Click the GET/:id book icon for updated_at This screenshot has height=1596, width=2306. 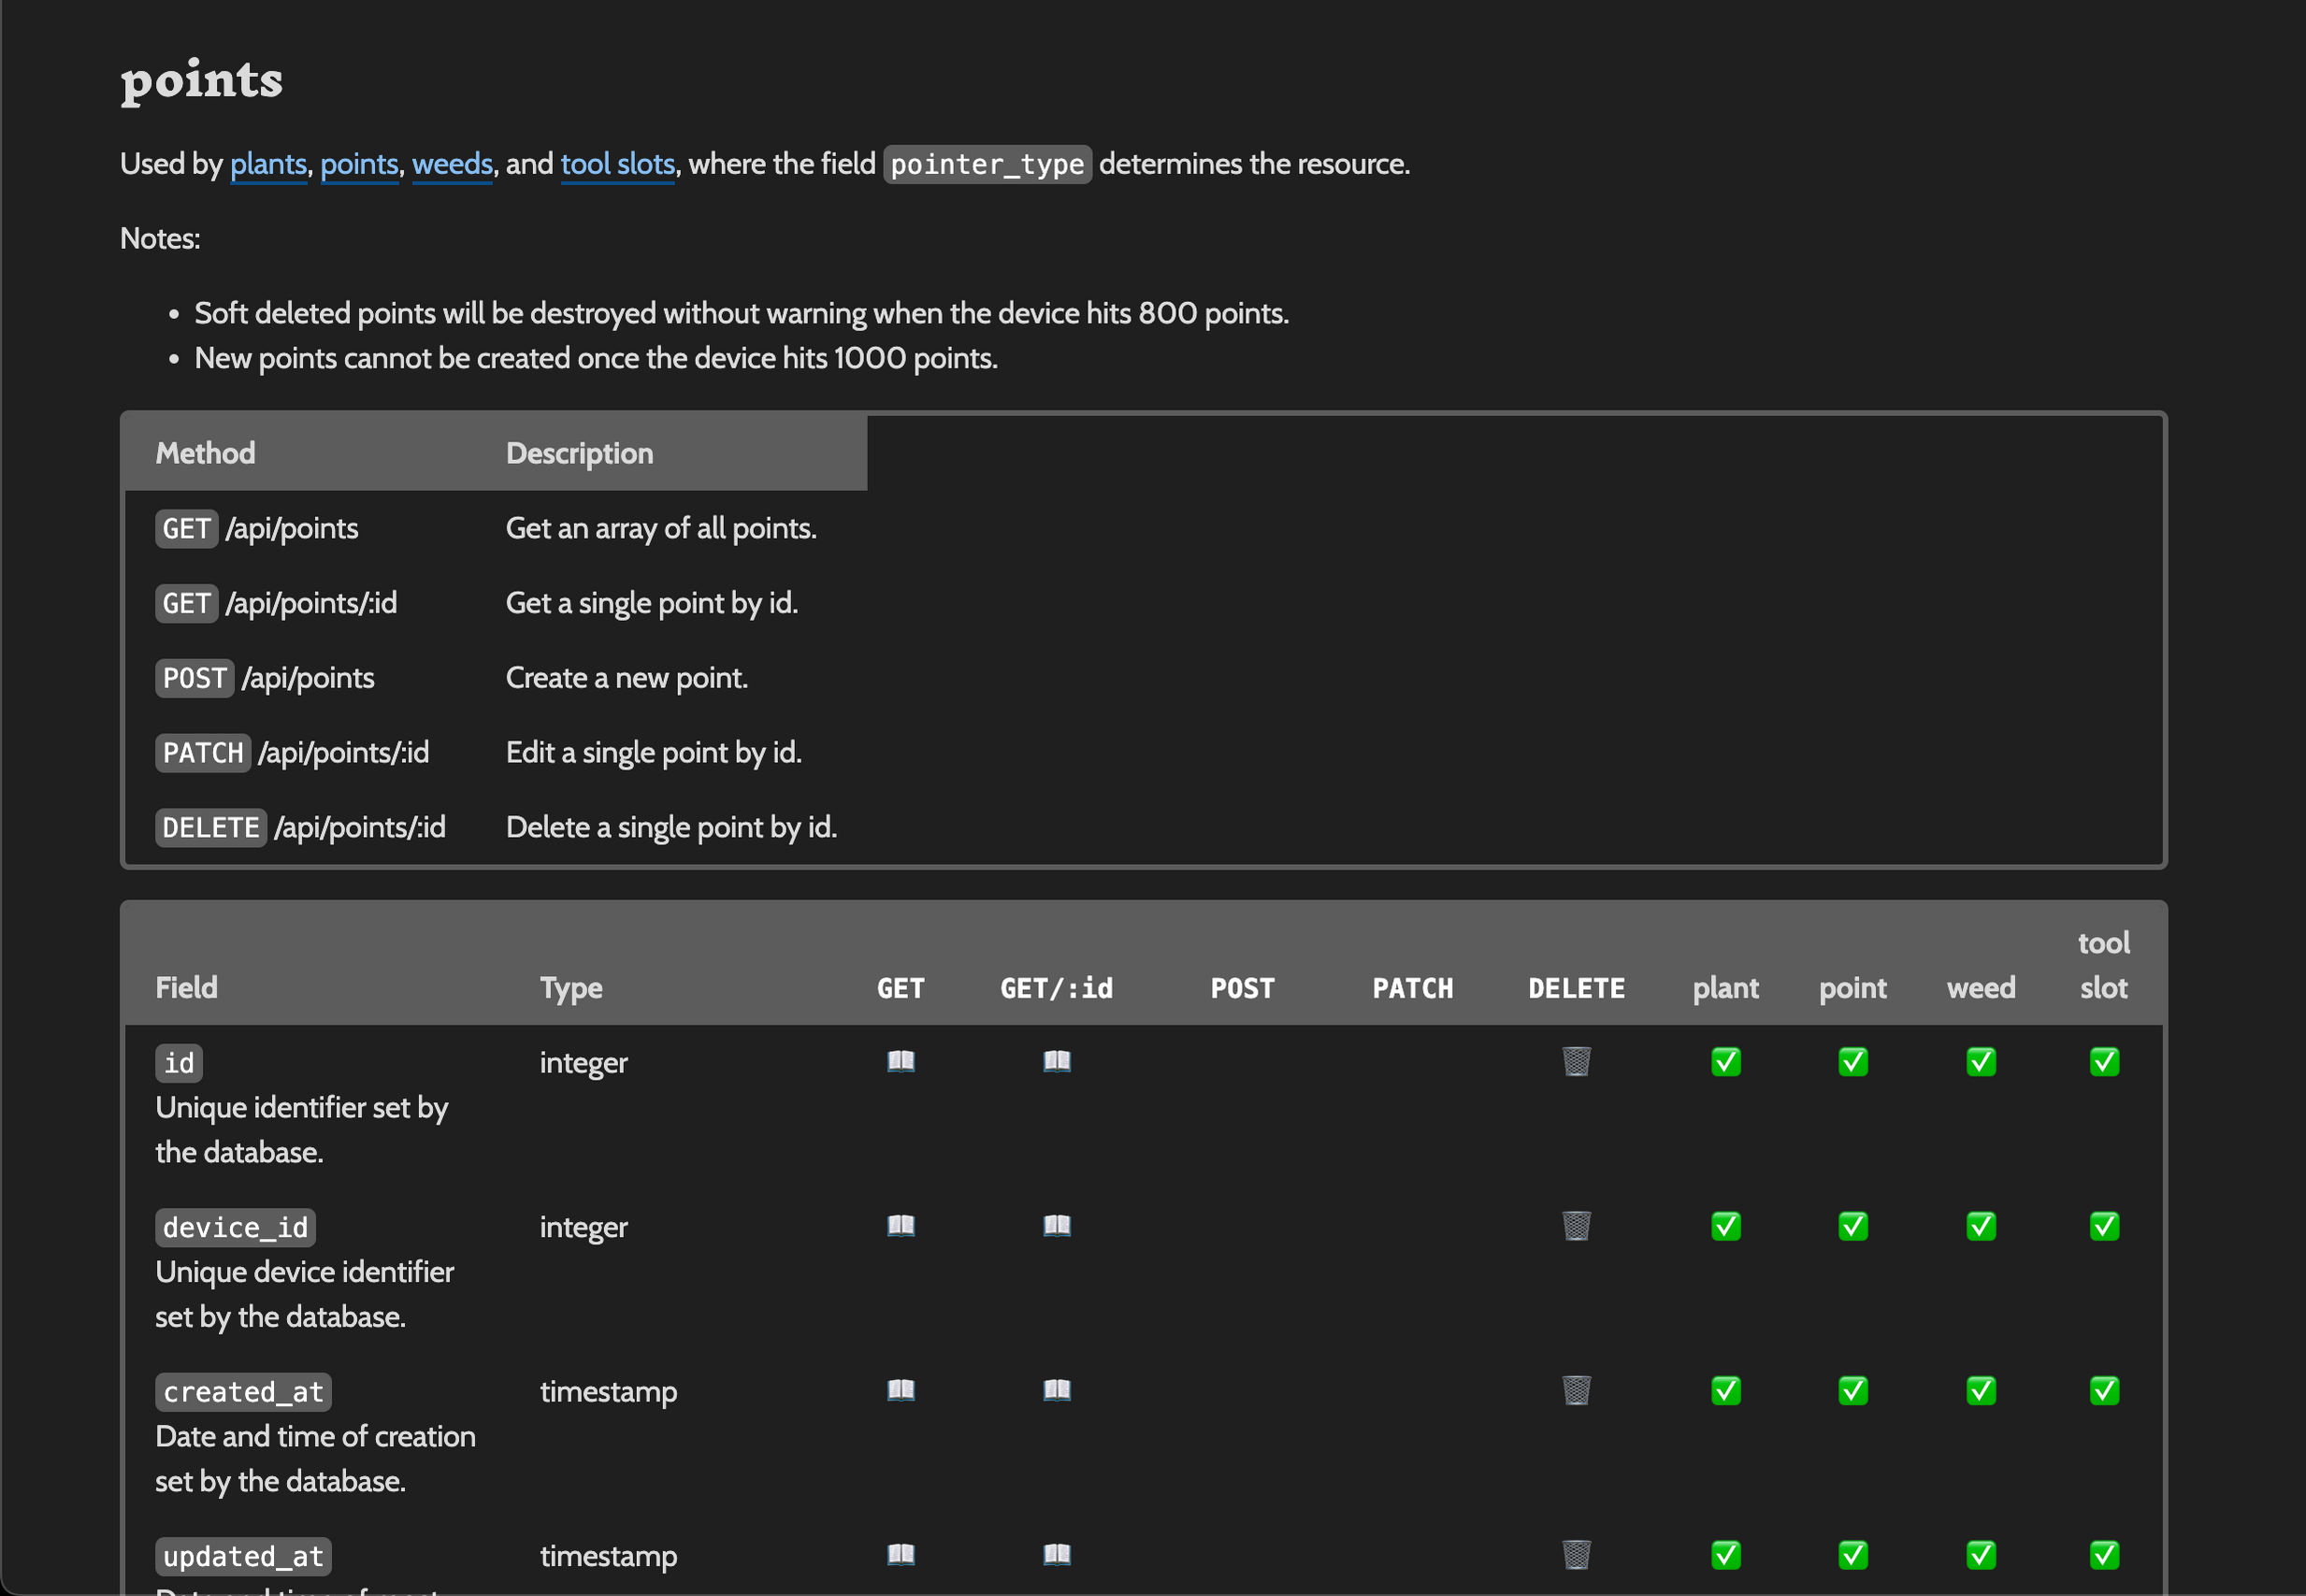(1056, 1555)
